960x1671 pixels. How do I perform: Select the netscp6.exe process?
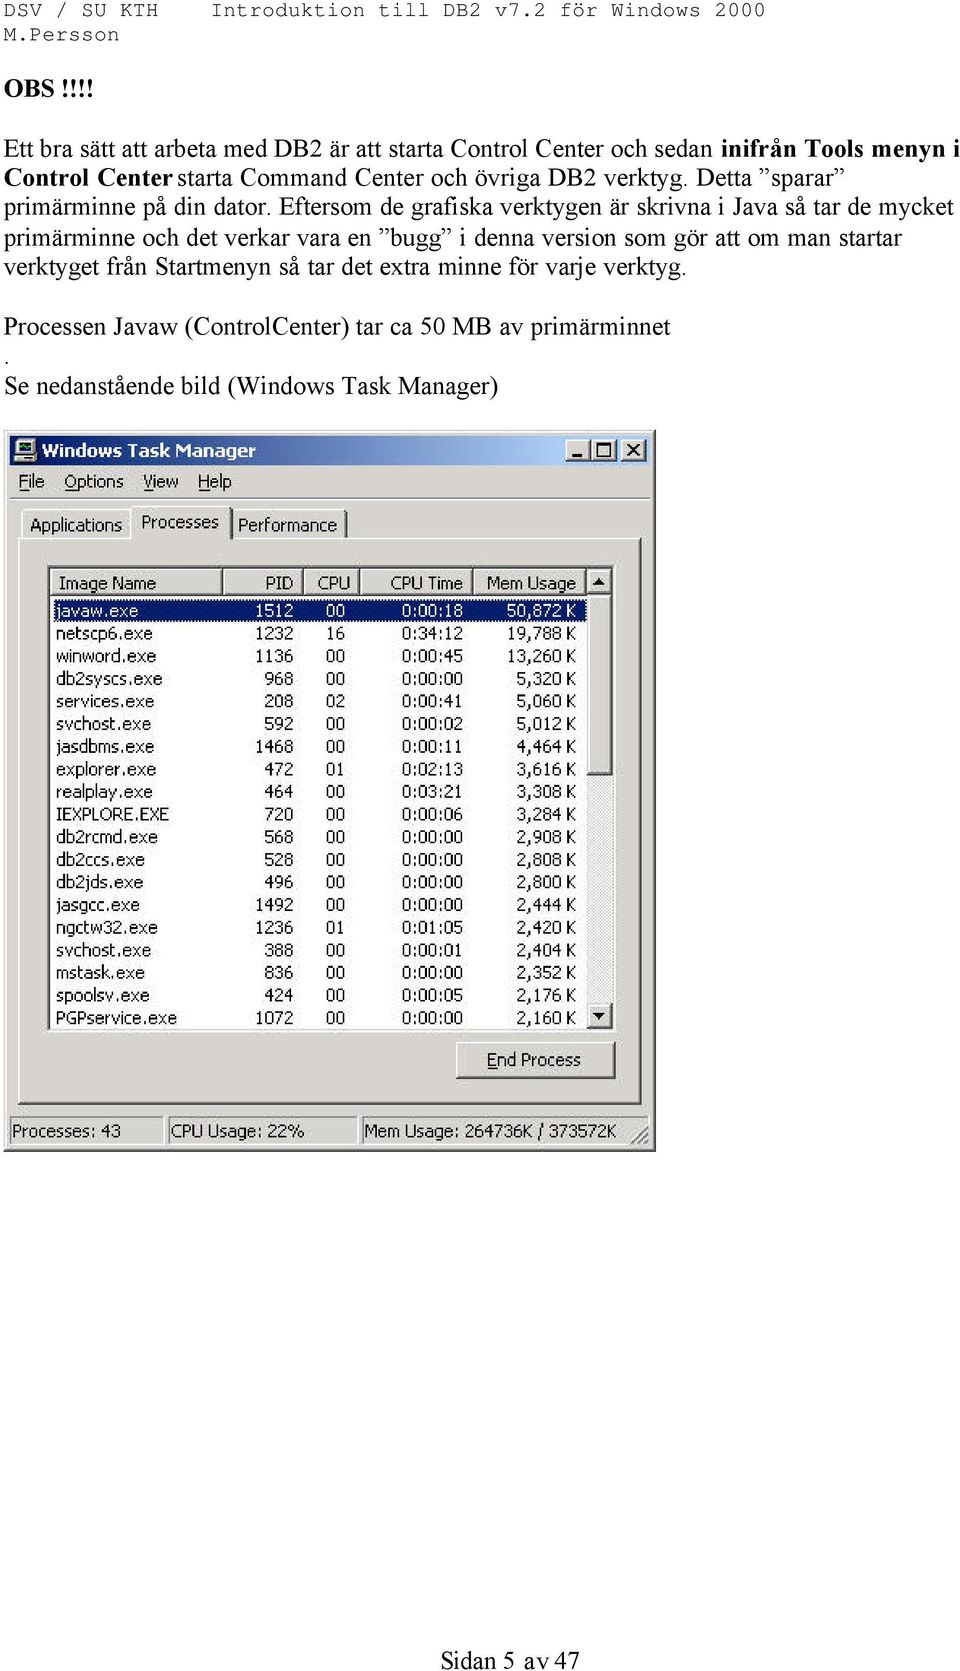[318, 633]
